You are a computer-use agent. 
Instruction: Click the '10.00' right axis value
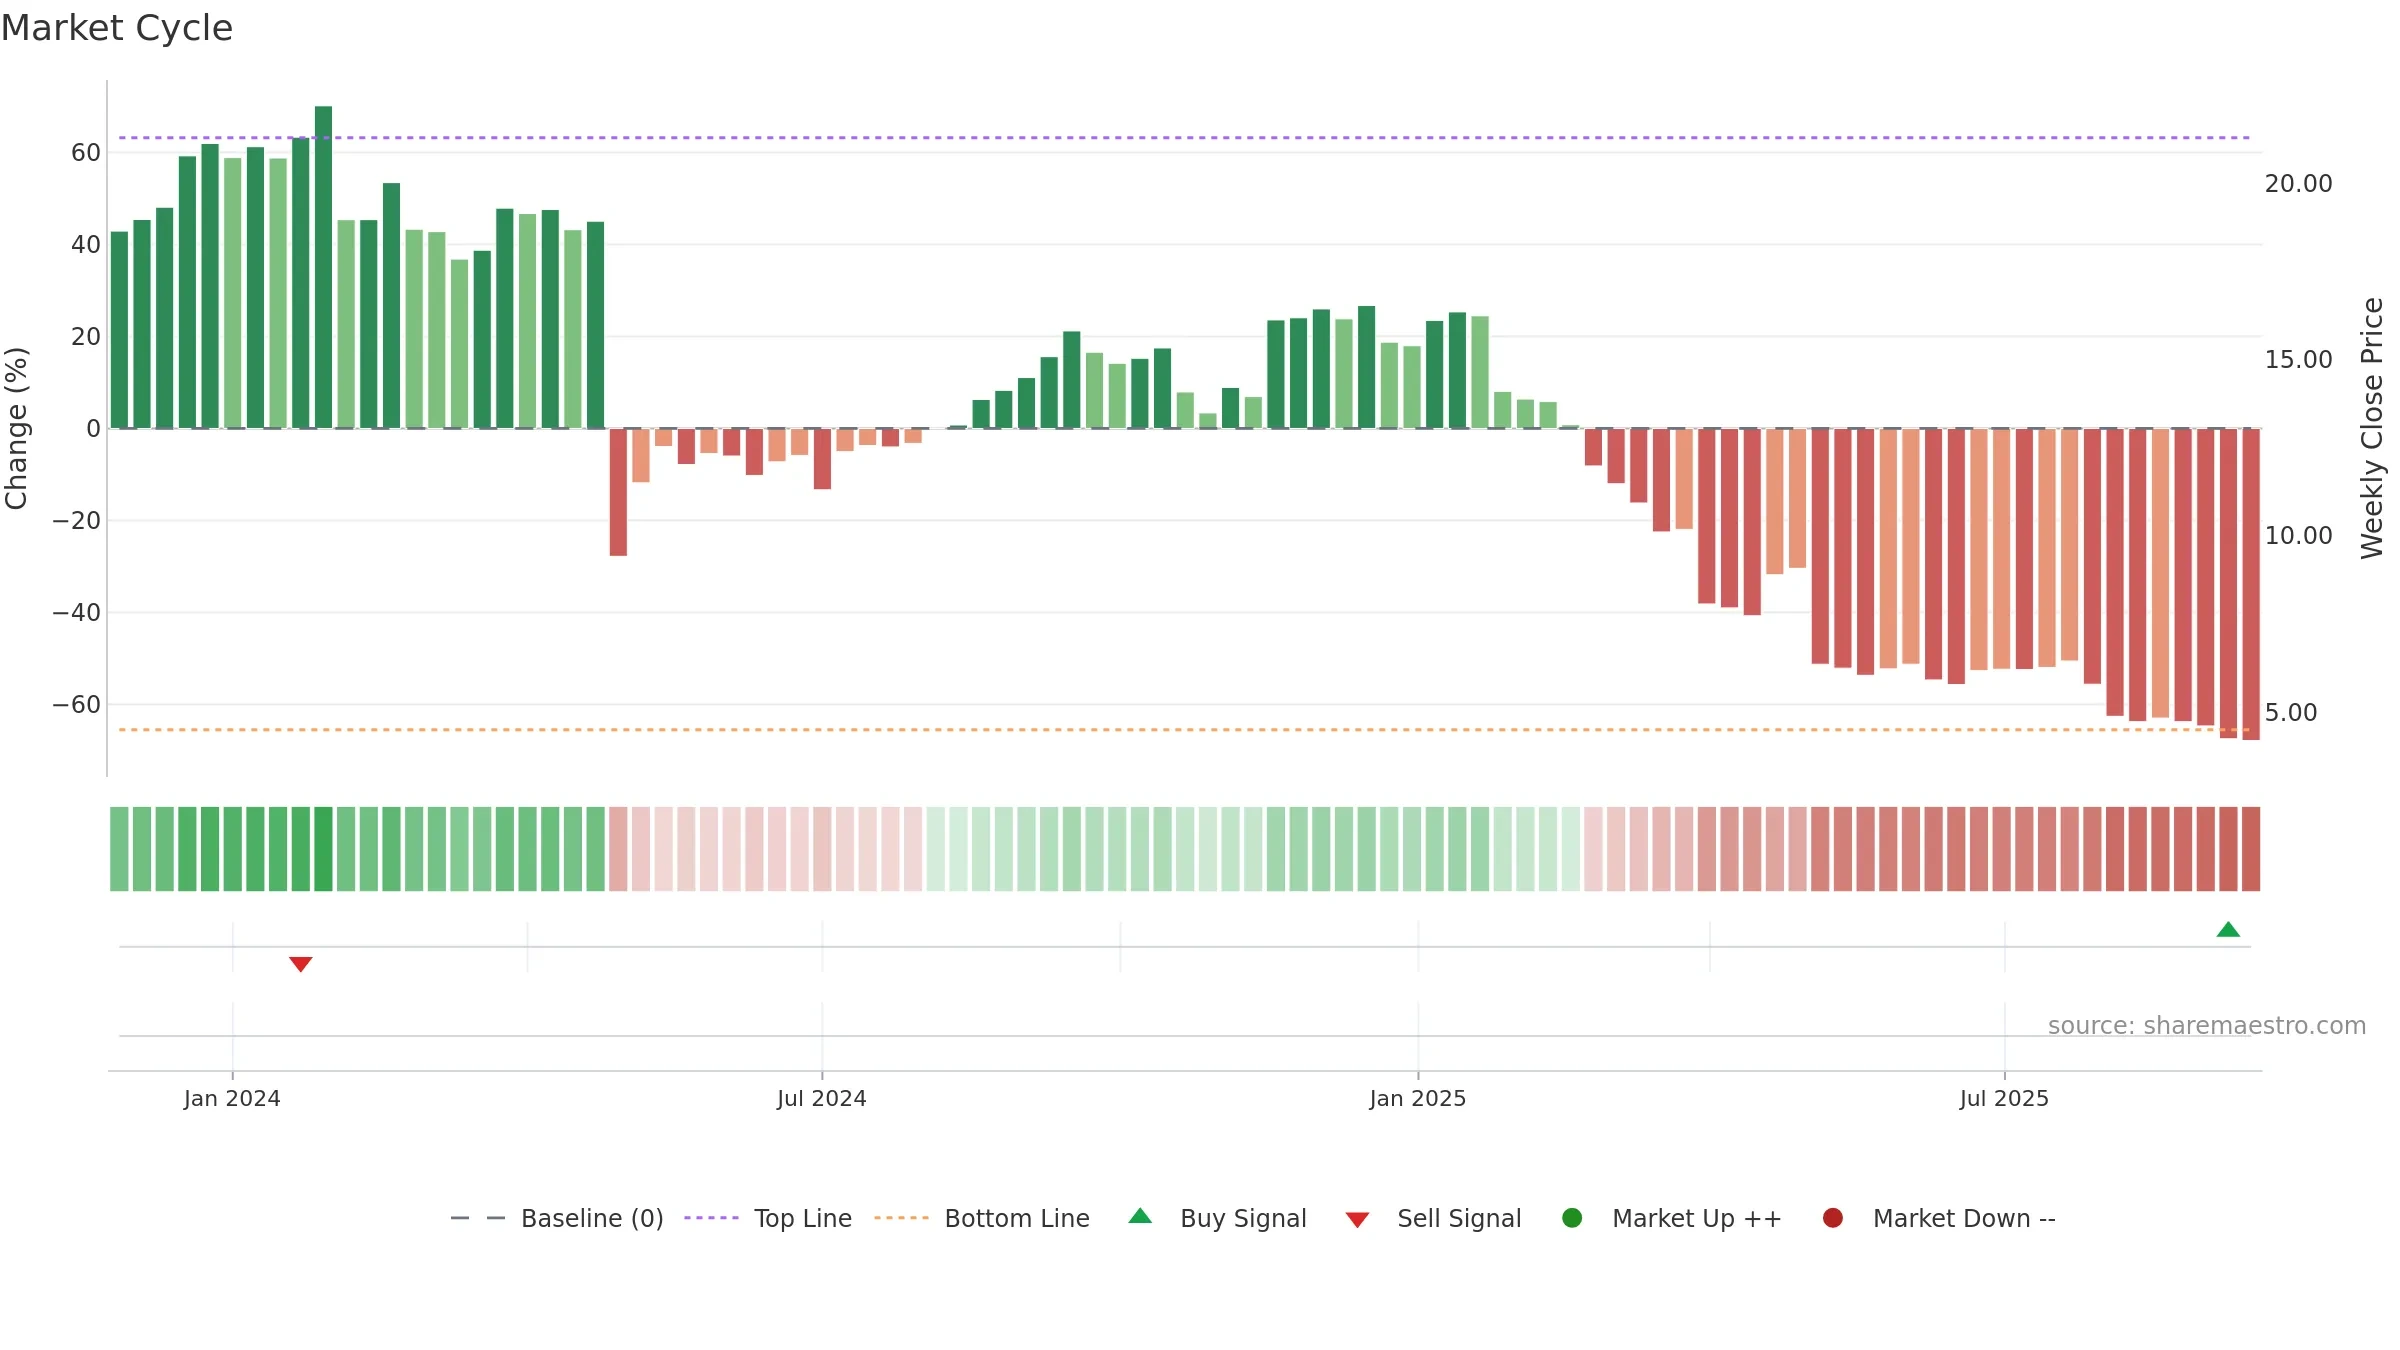coord(2298,536)
